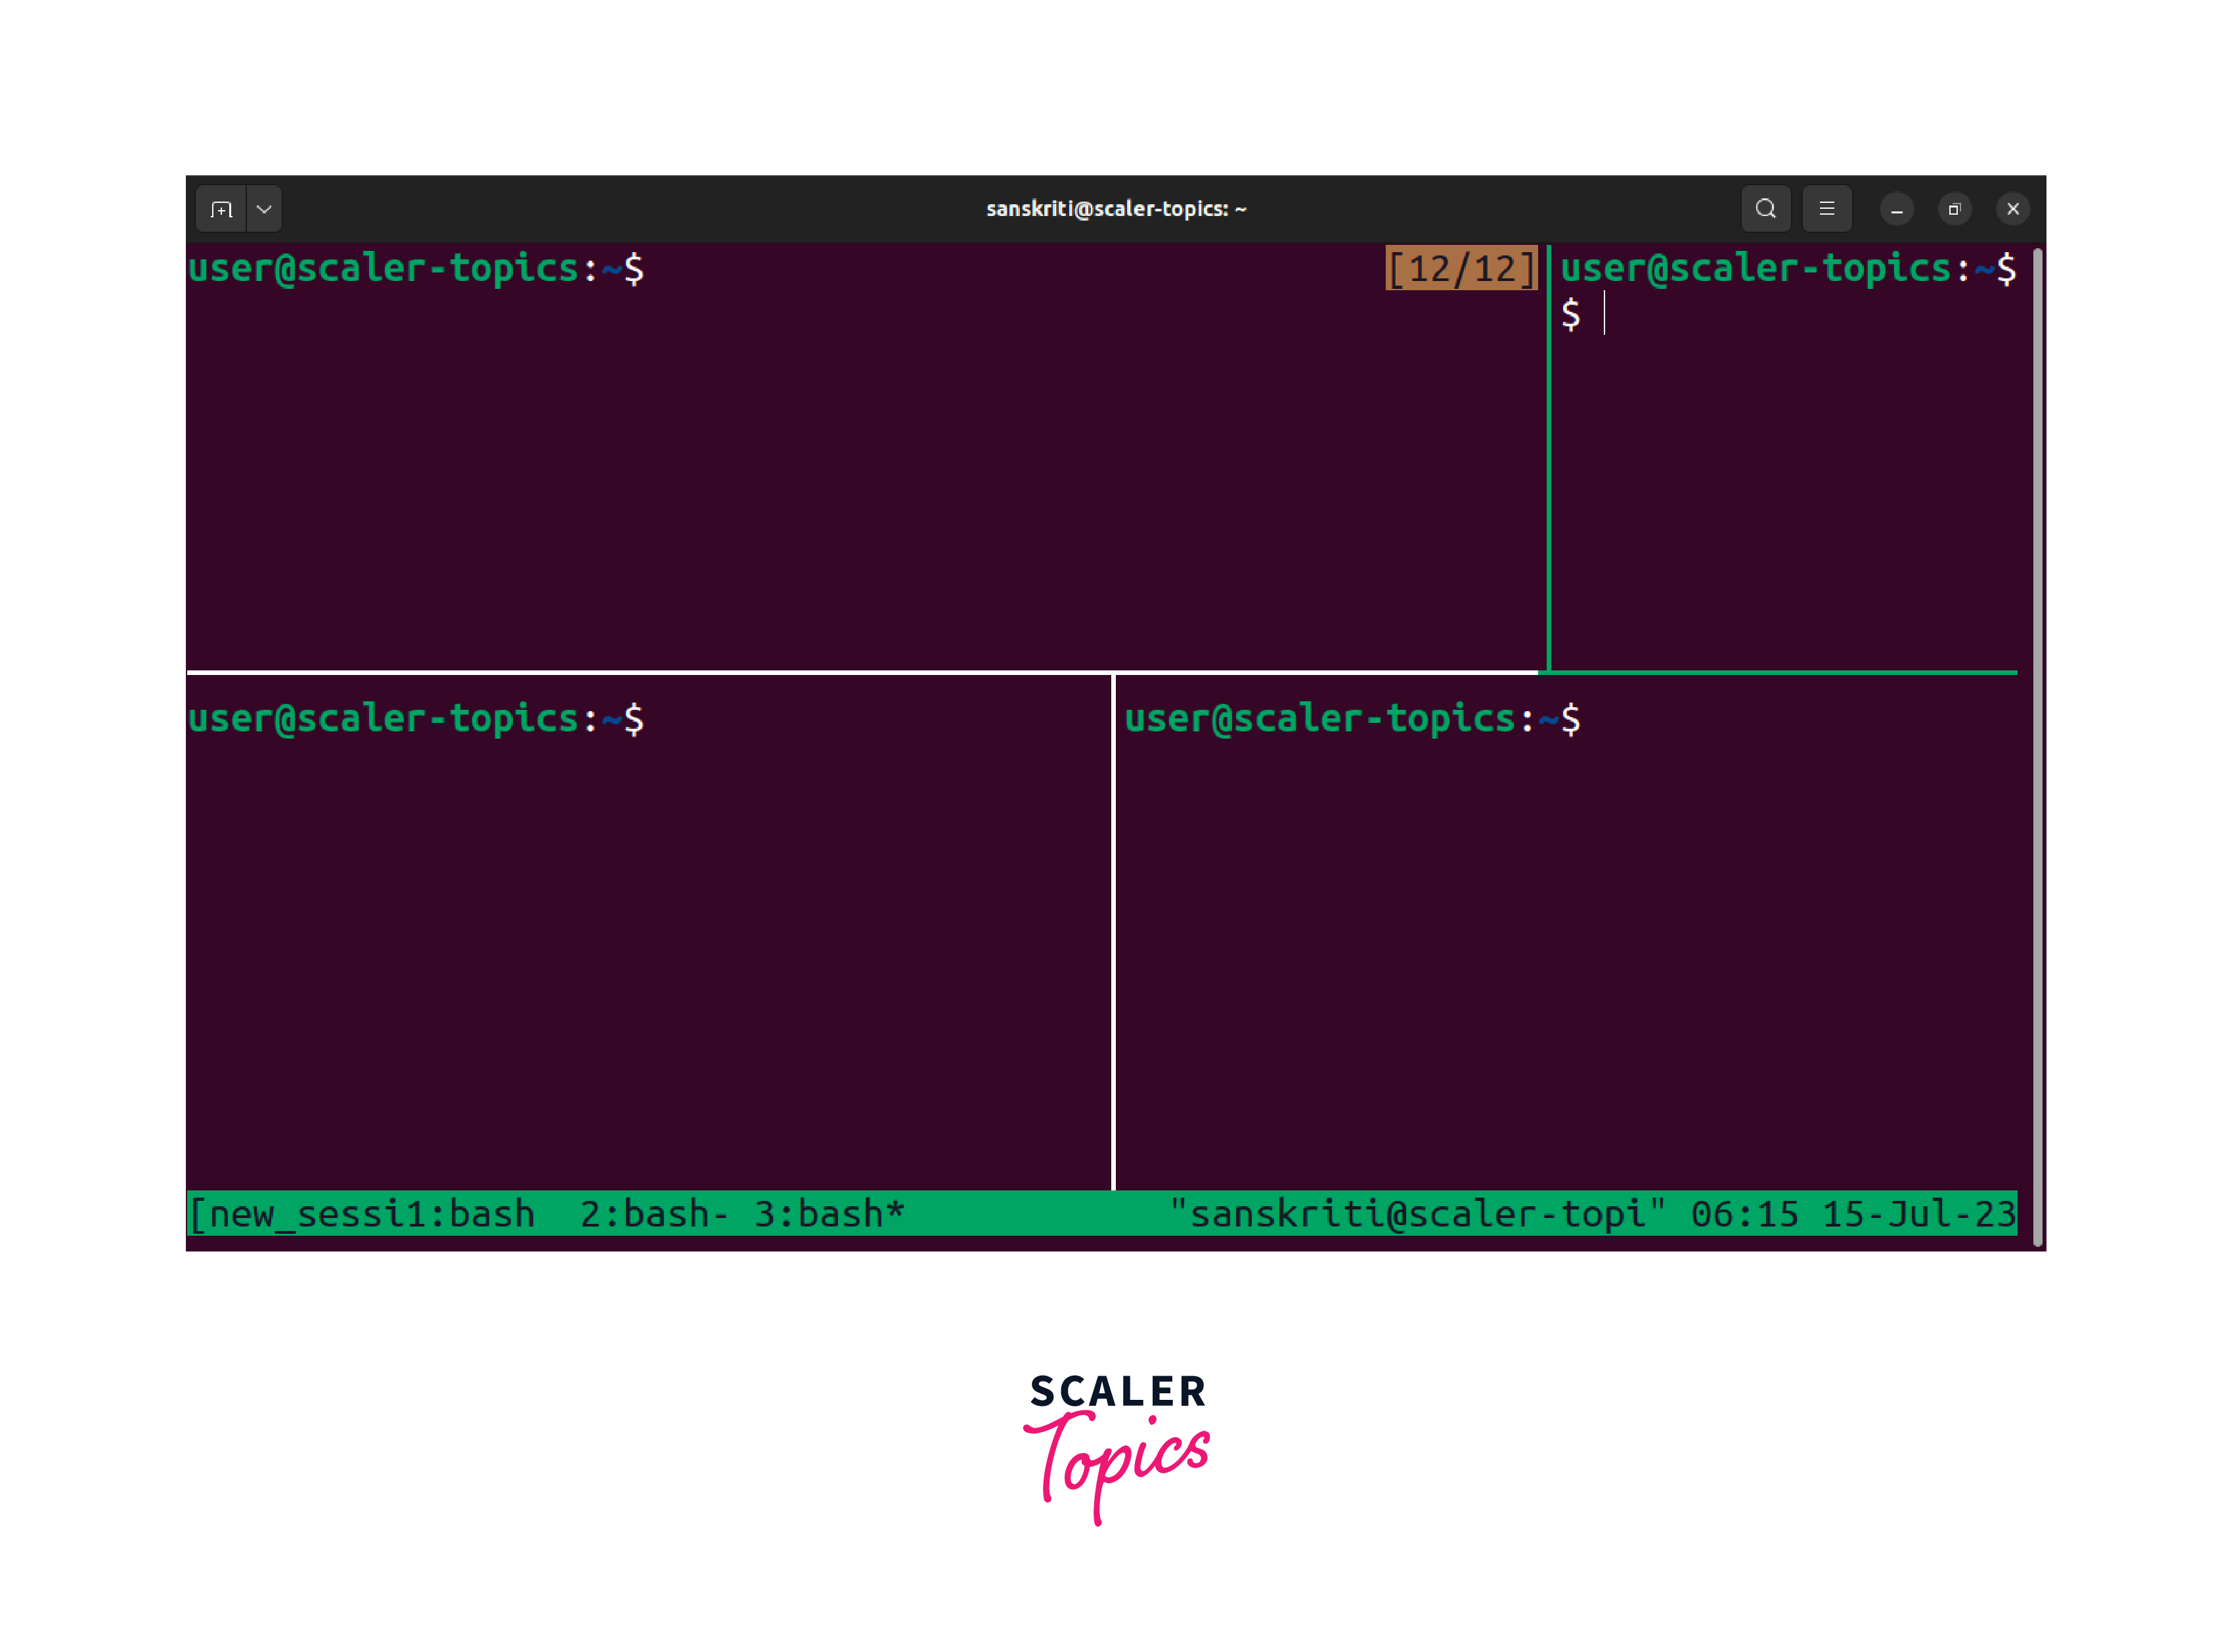Screen dimensions: 2233x1652
Task: Minimize the terminal window
Action: tap(1896, 209)
